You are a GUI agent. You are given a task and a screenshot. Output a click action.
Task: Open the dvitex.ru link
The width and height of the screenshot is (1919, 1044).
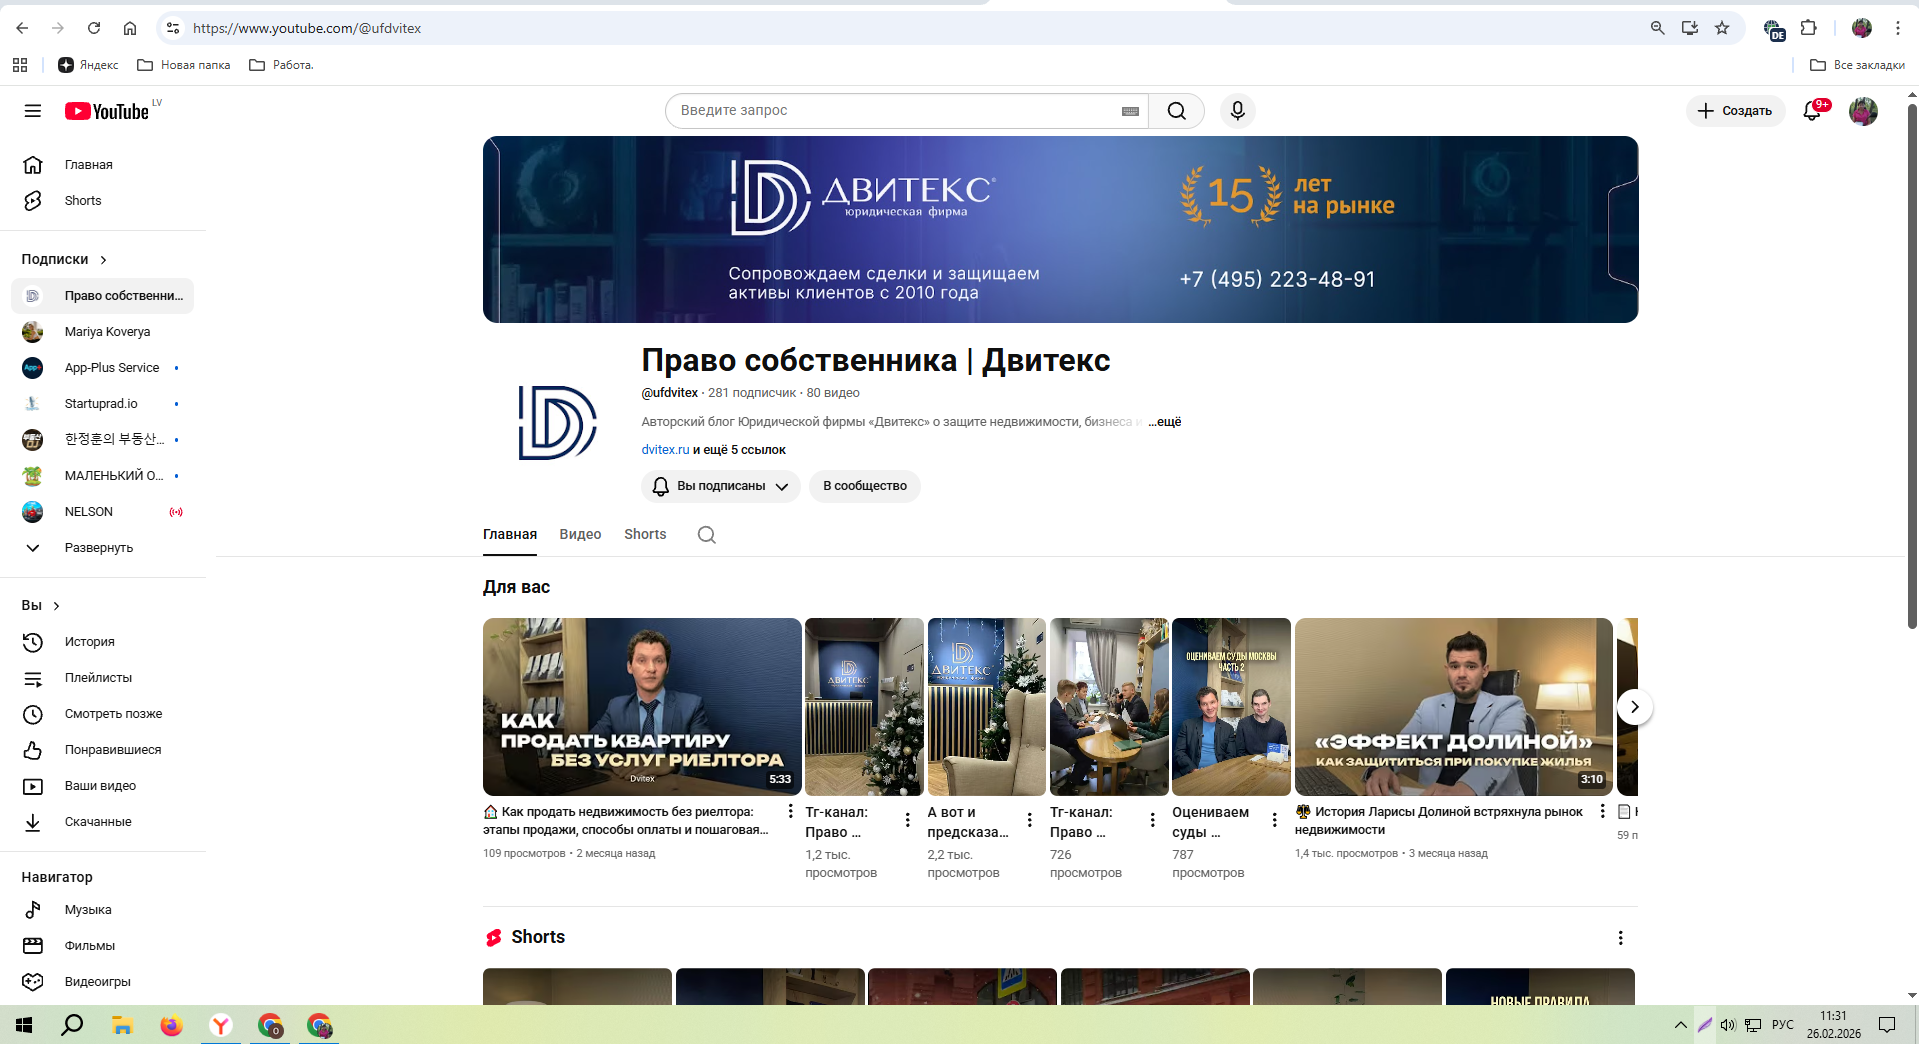coord(665,450)
